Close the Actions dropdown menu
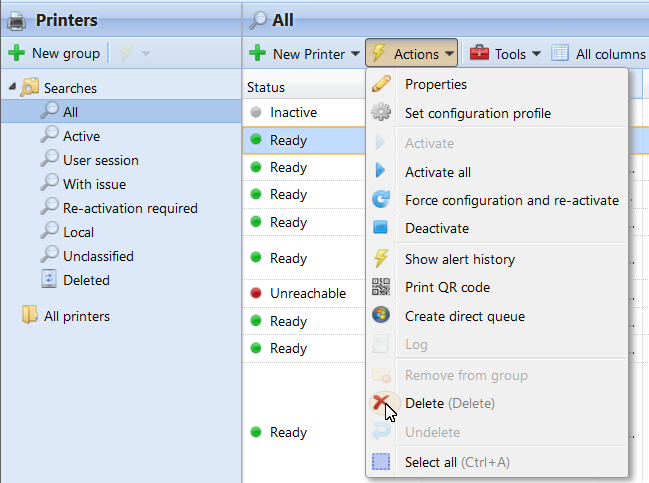The width and height of the screenshot is (649, 483). coord(412,54)
